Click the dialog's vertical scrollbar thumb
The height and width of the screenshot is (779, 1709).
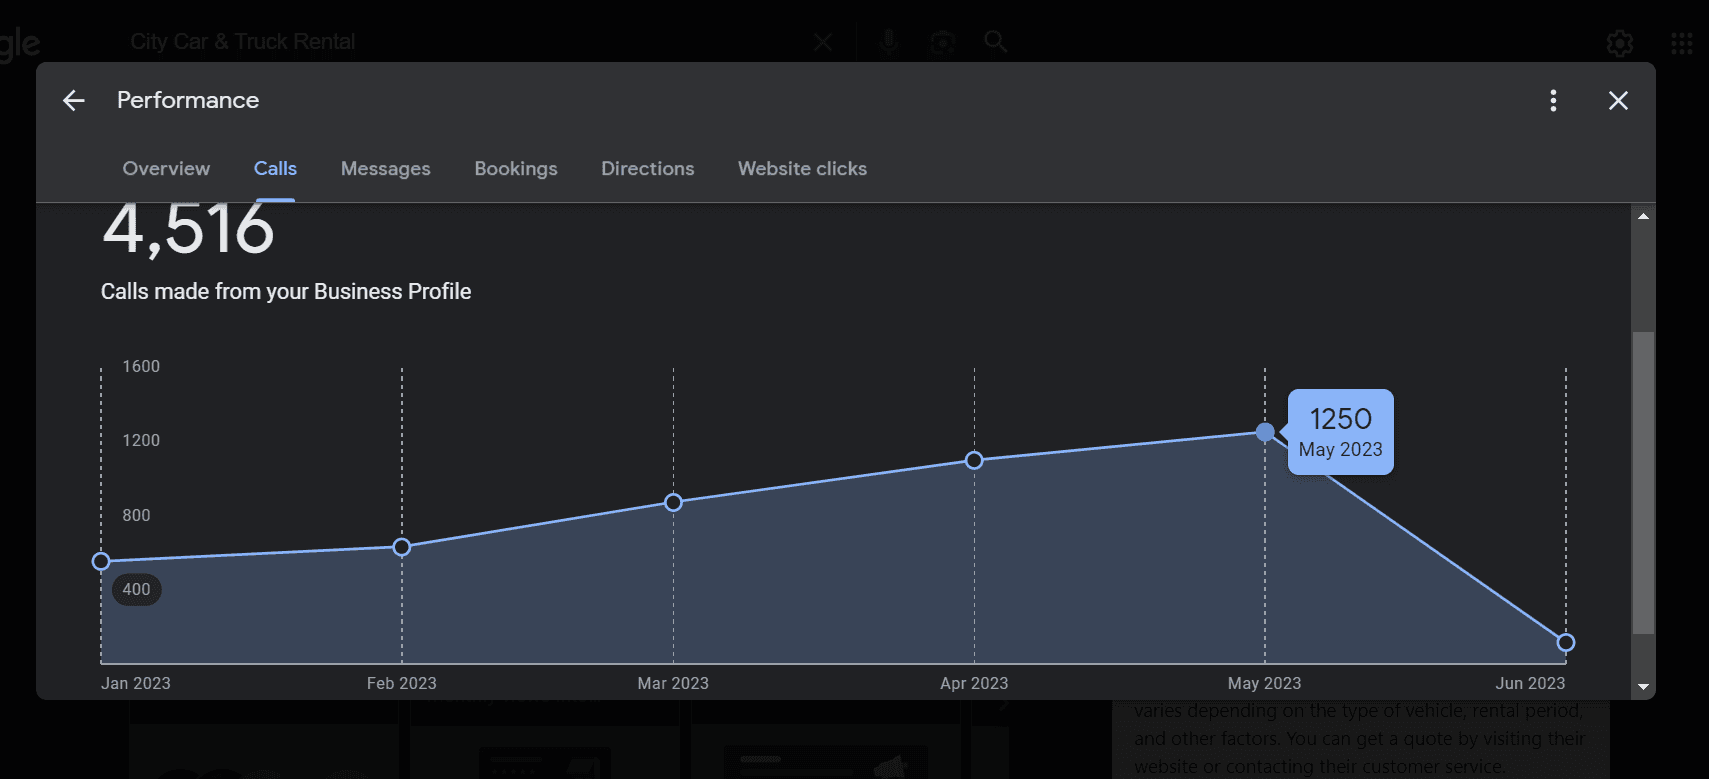tap(1643, 483)
